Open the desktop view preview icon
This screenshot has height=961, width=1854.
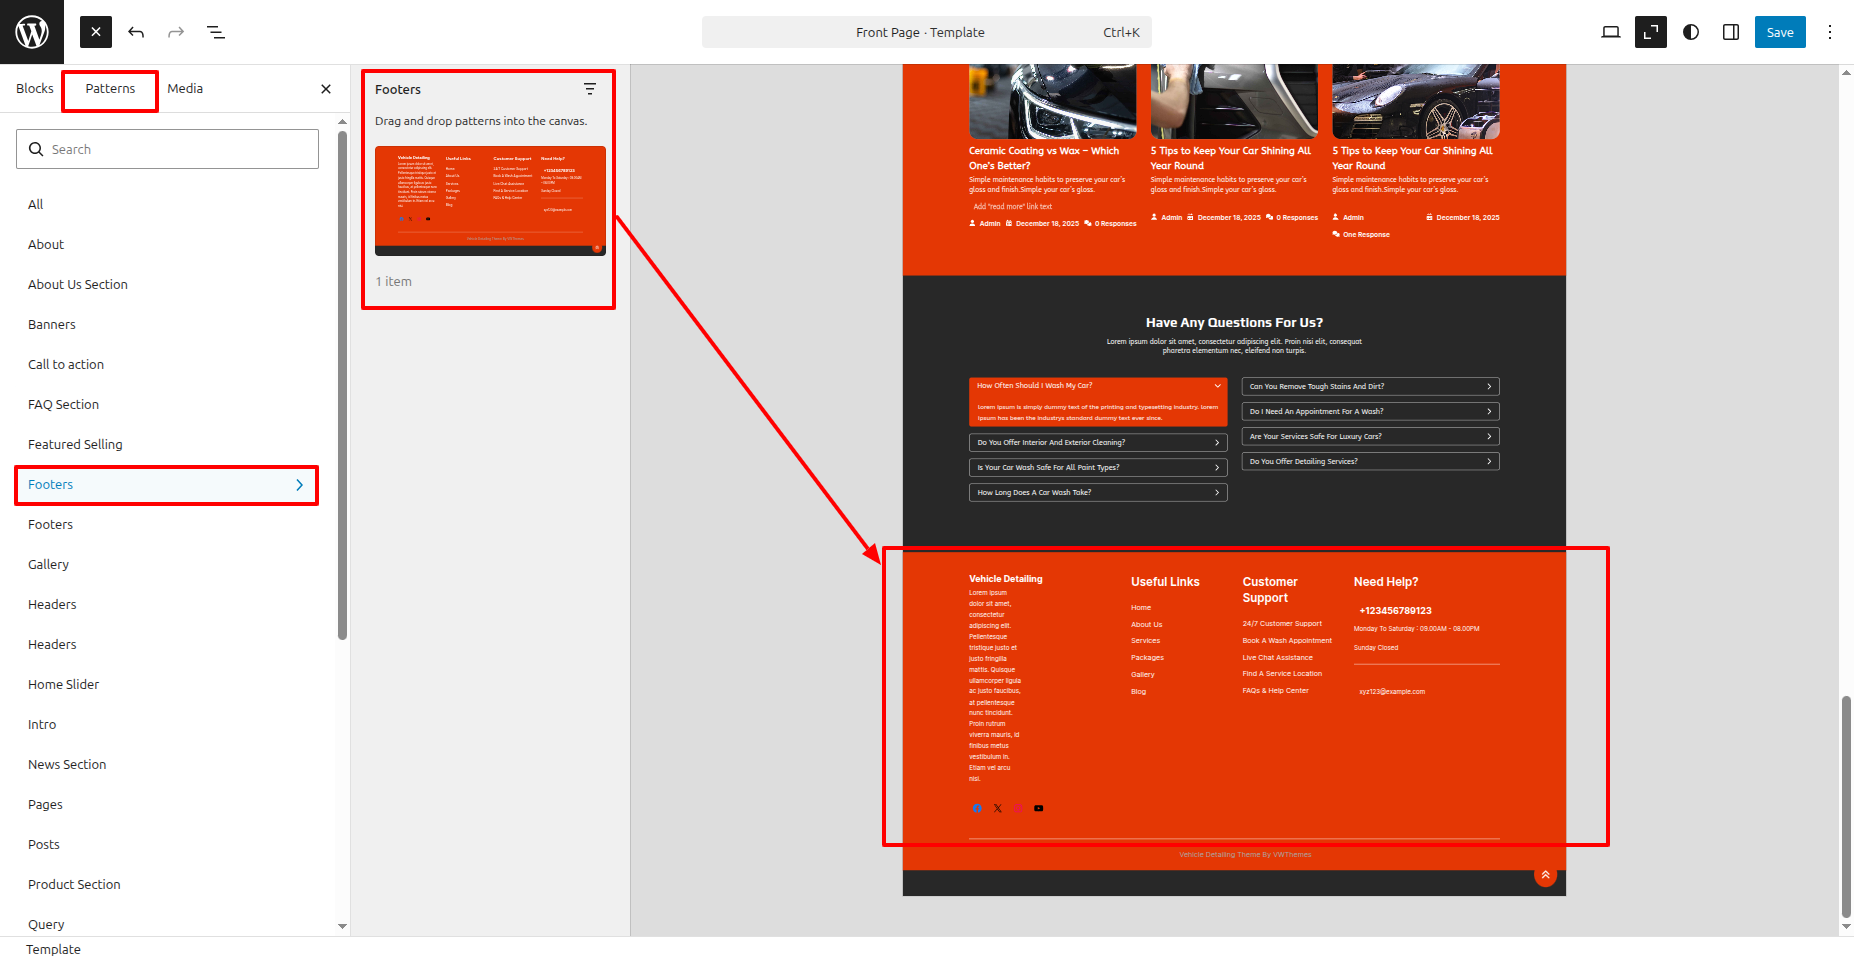(1610, 32)
